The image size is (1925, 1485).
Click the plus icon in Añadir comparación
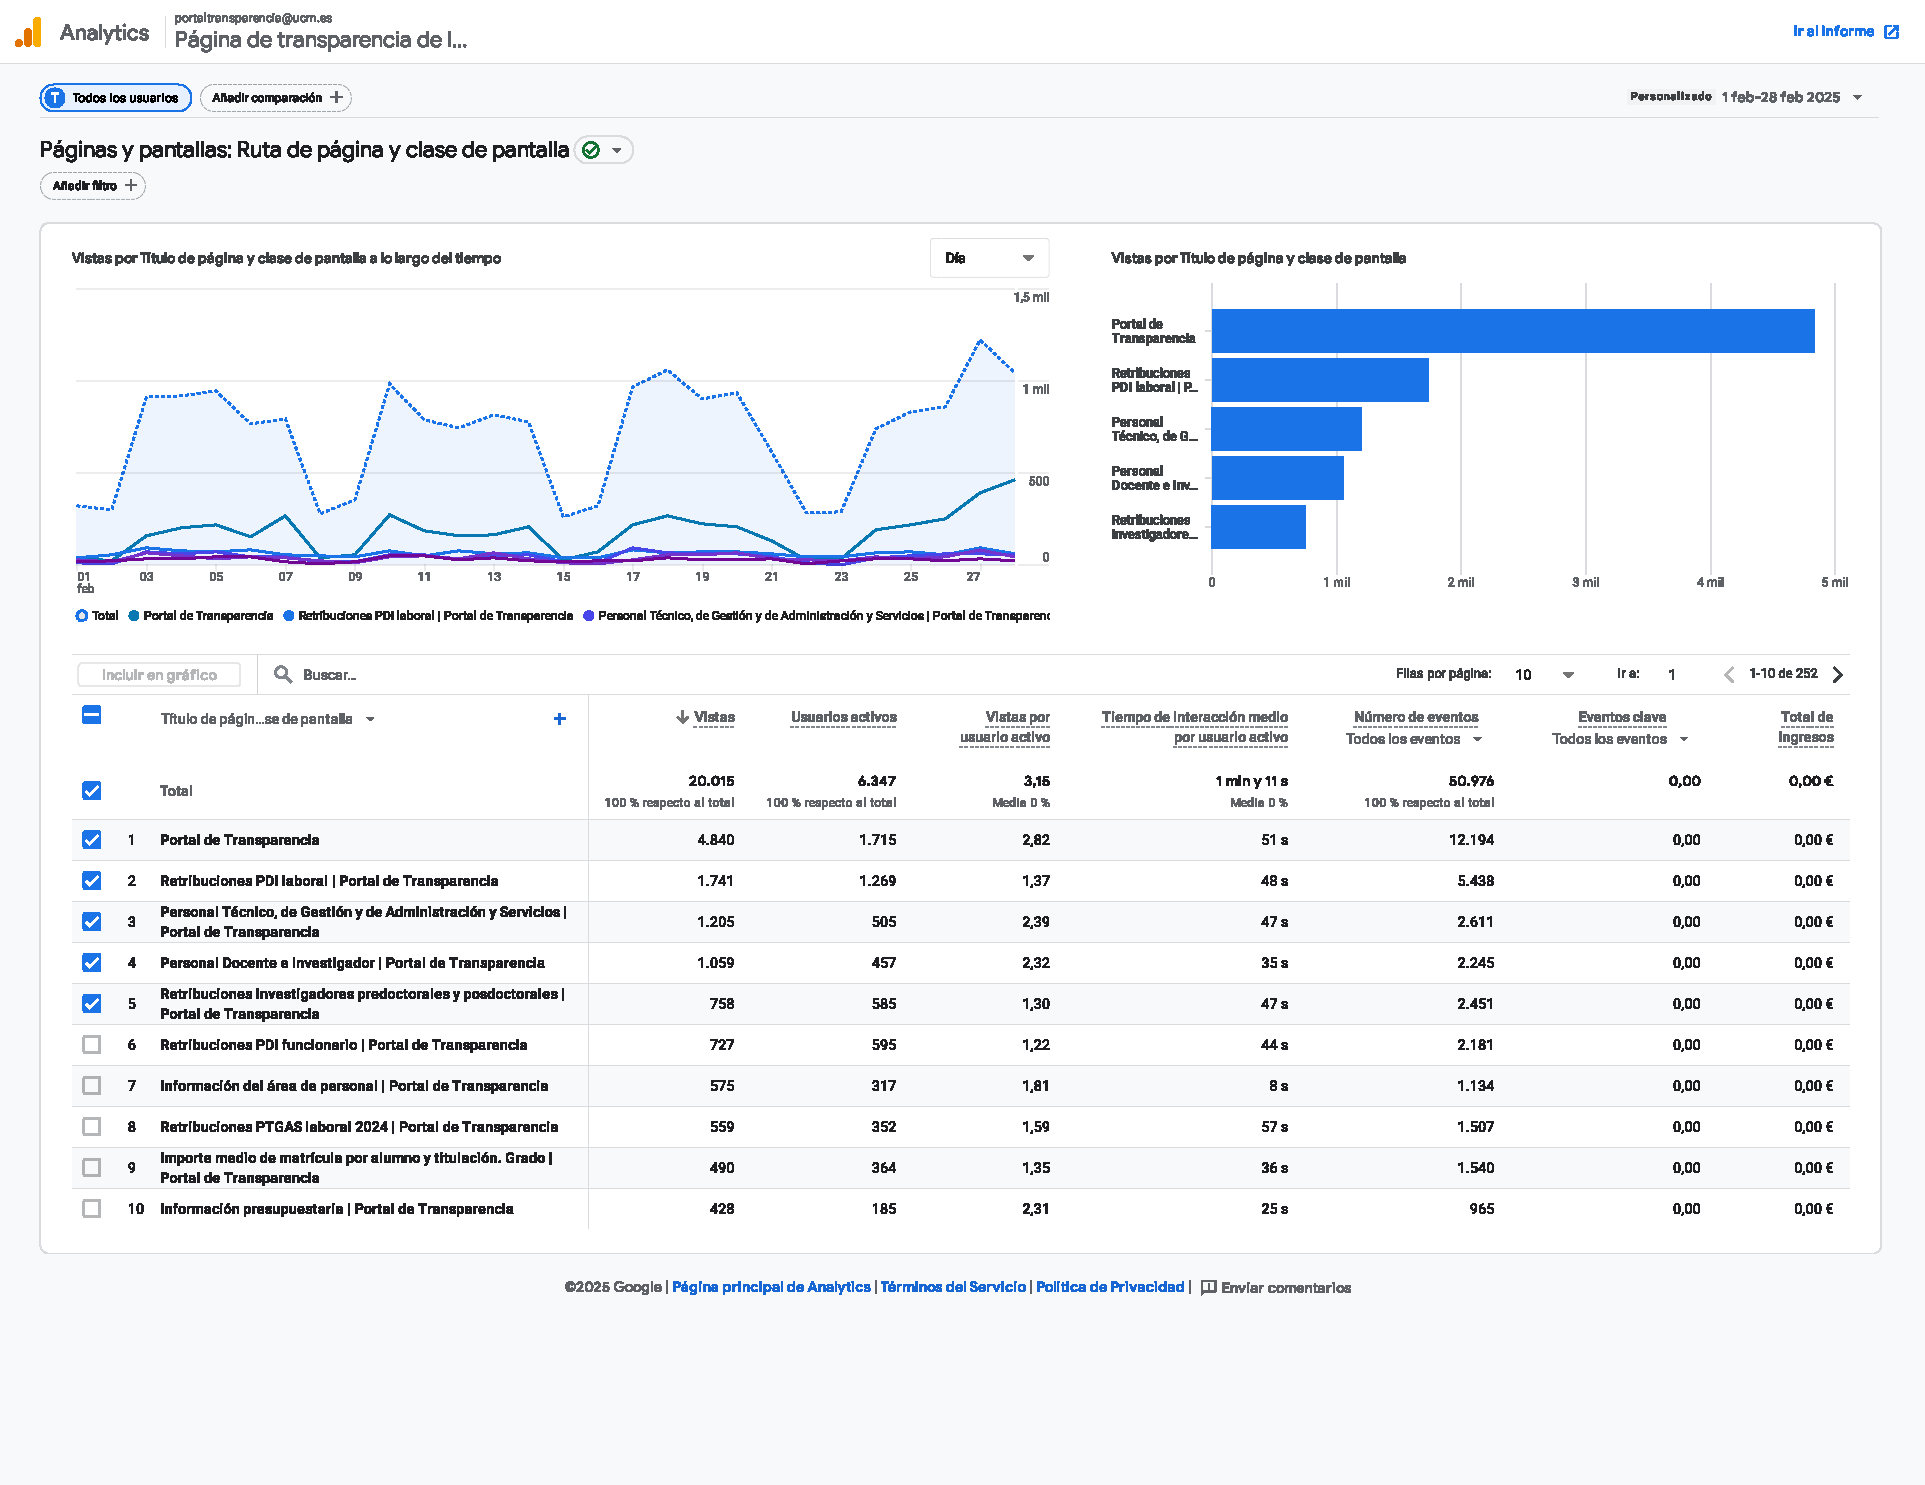coord(337,97)
